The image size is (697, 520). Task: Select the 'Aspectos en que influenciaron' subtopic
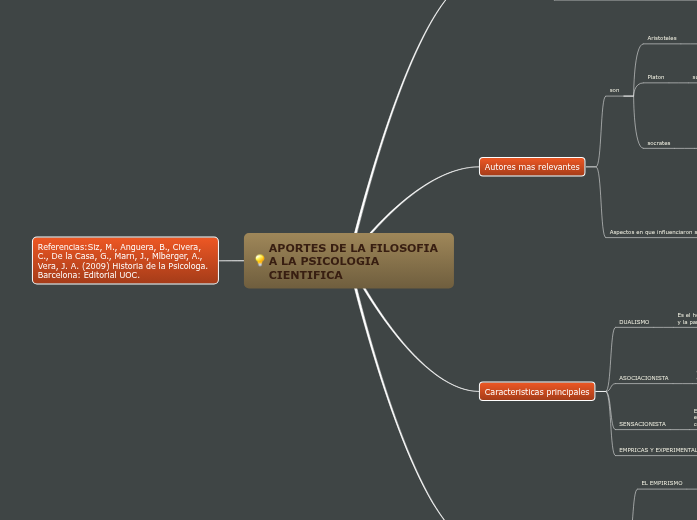click(651, 232)
